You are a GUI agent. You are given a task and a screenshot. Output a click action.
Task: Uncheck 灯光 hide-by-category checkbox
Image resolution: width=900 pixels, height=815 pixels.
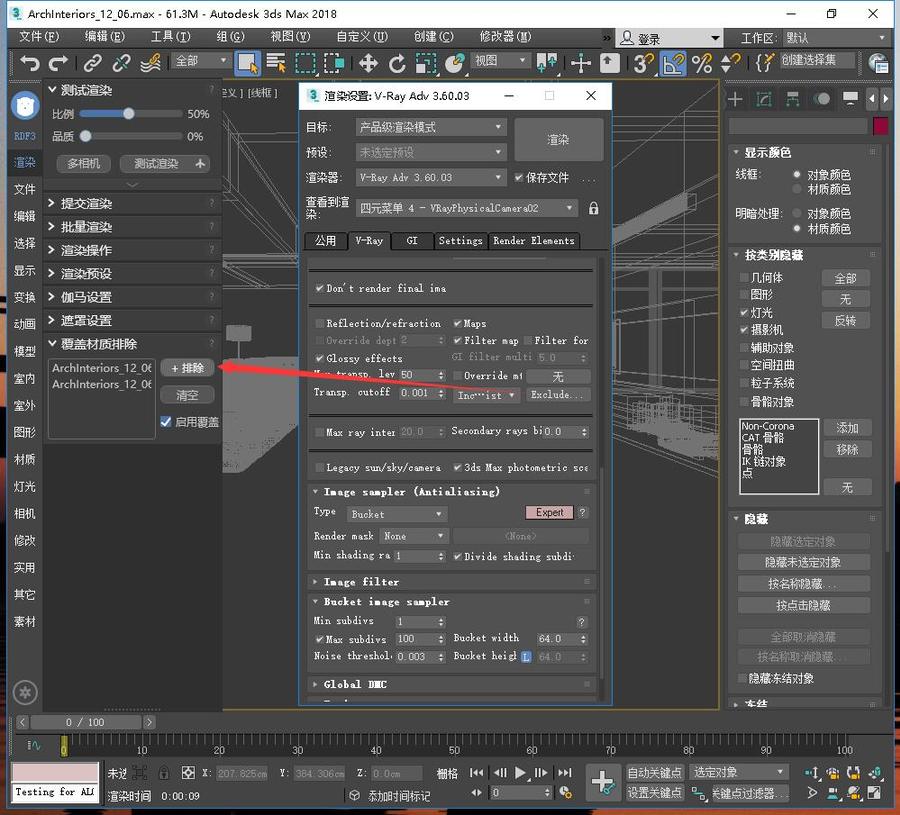pyautogui.click(x=744, y=313)
